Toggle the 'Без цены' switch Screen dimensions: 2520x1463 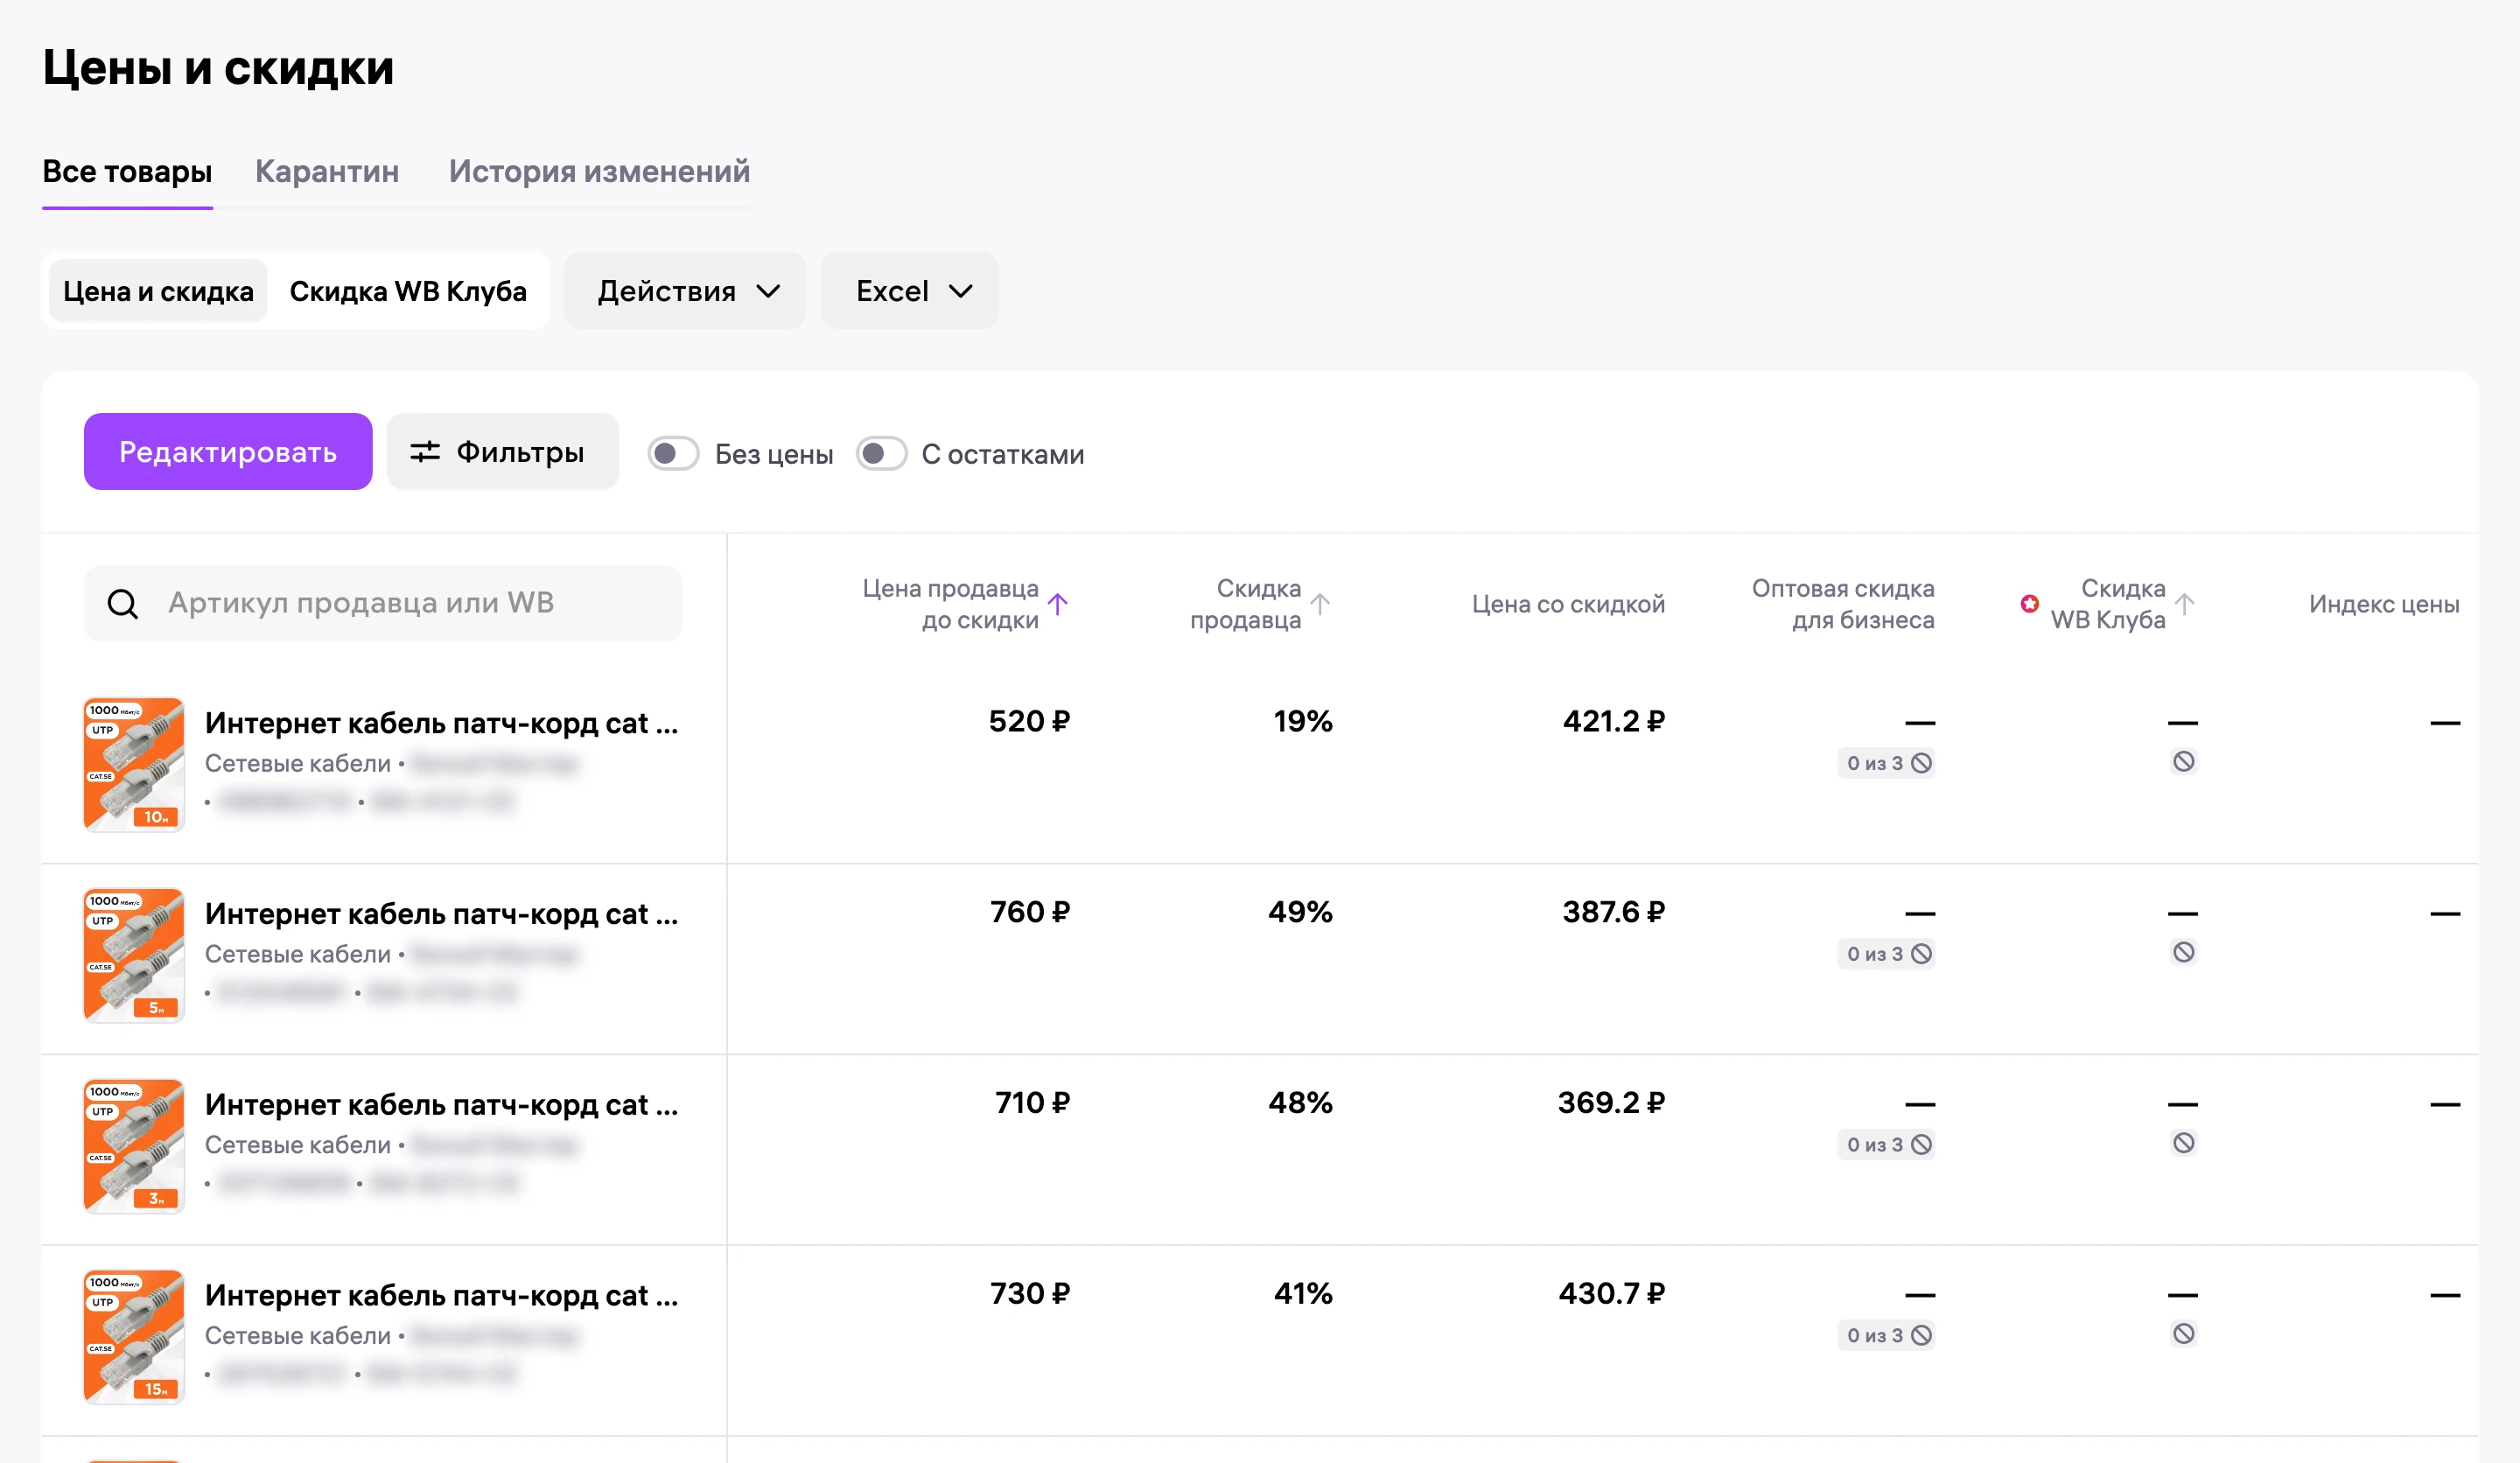pyautogui.click(x=673, y=454)
